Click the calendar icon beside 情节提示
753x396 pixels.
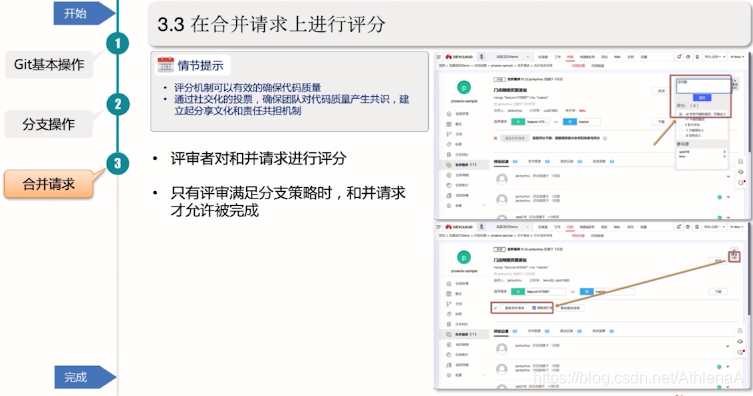click(x=166, y=65)
